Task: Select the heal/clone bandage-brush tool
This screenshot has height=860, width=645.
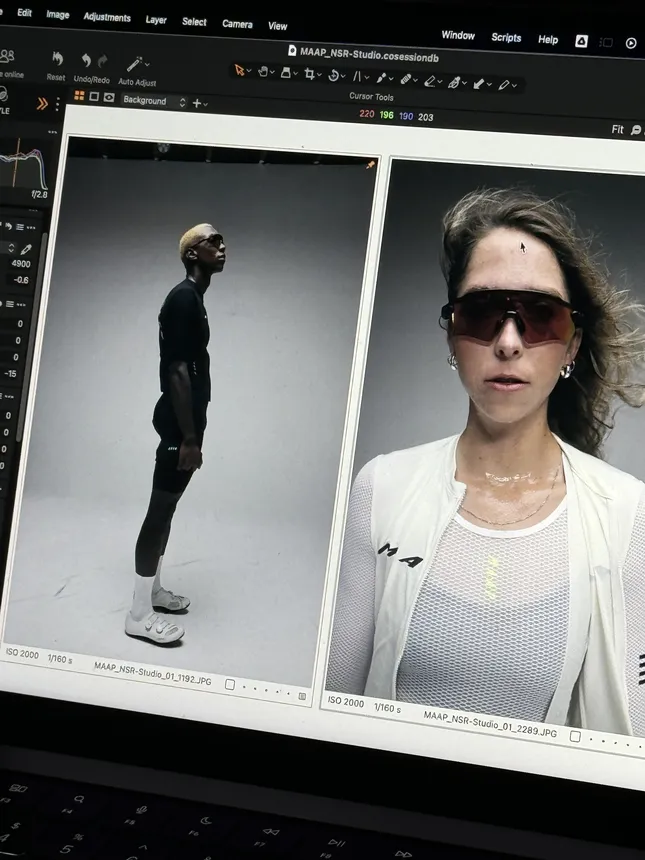Action: [x=405, y=79]
